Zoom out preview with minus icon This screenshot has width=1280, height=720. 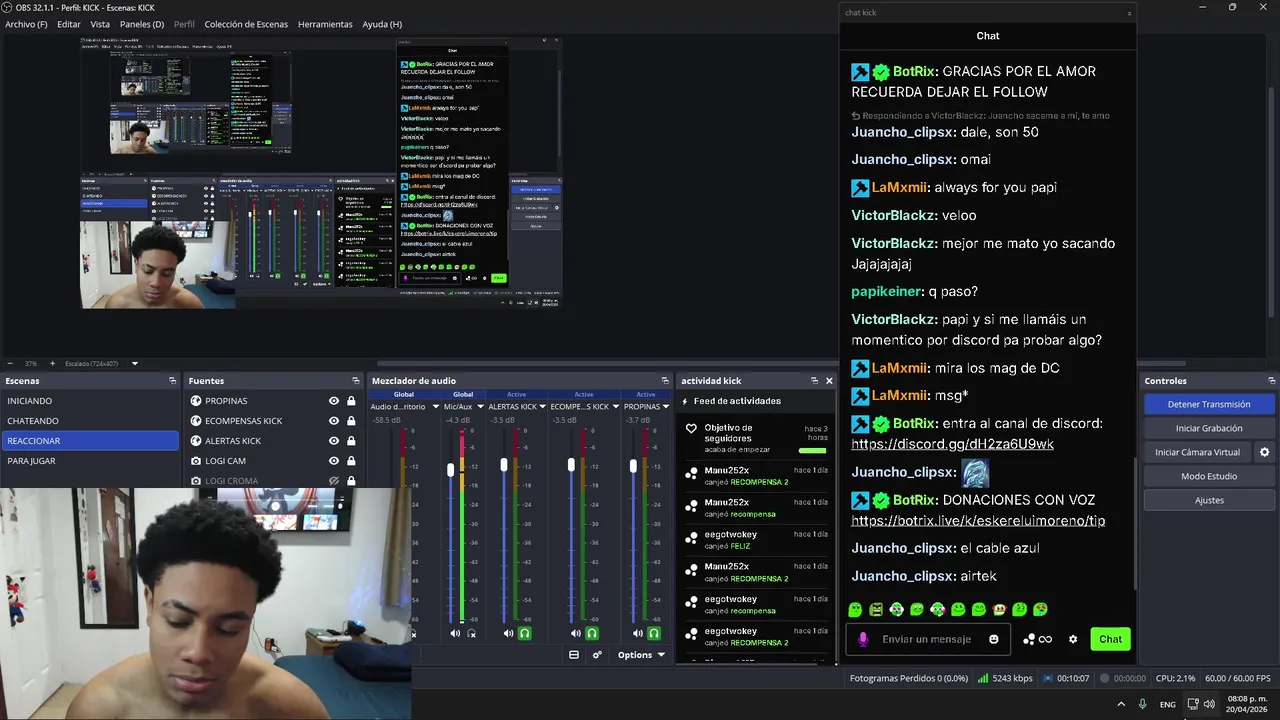[x=10, y=363]
